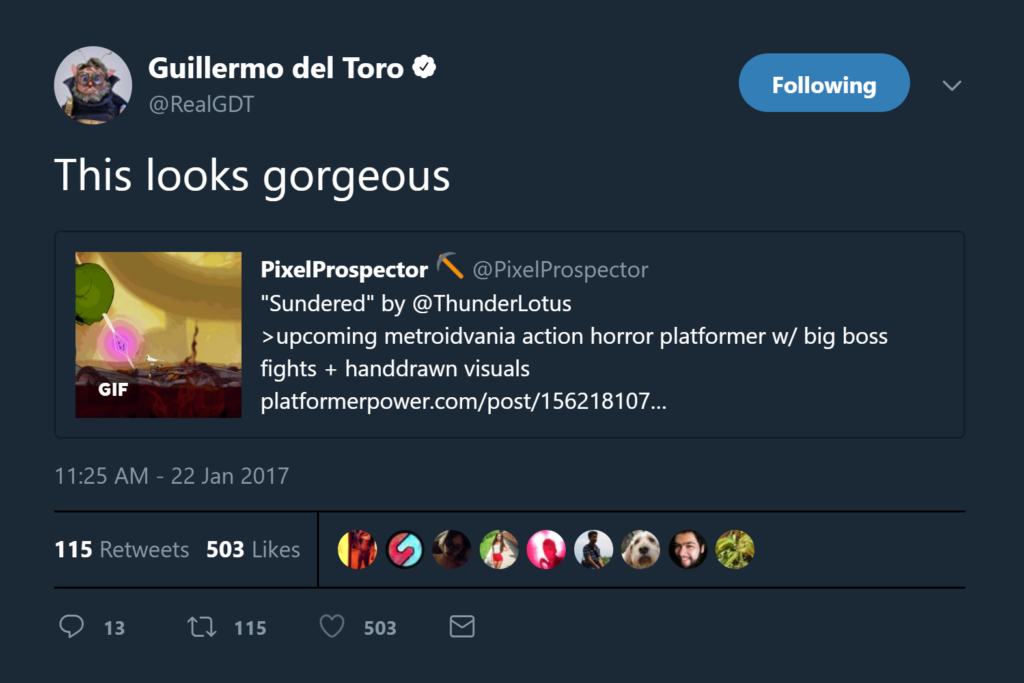Select the tweet timestamp 22 Jan 2017

[x=170, y=476]
